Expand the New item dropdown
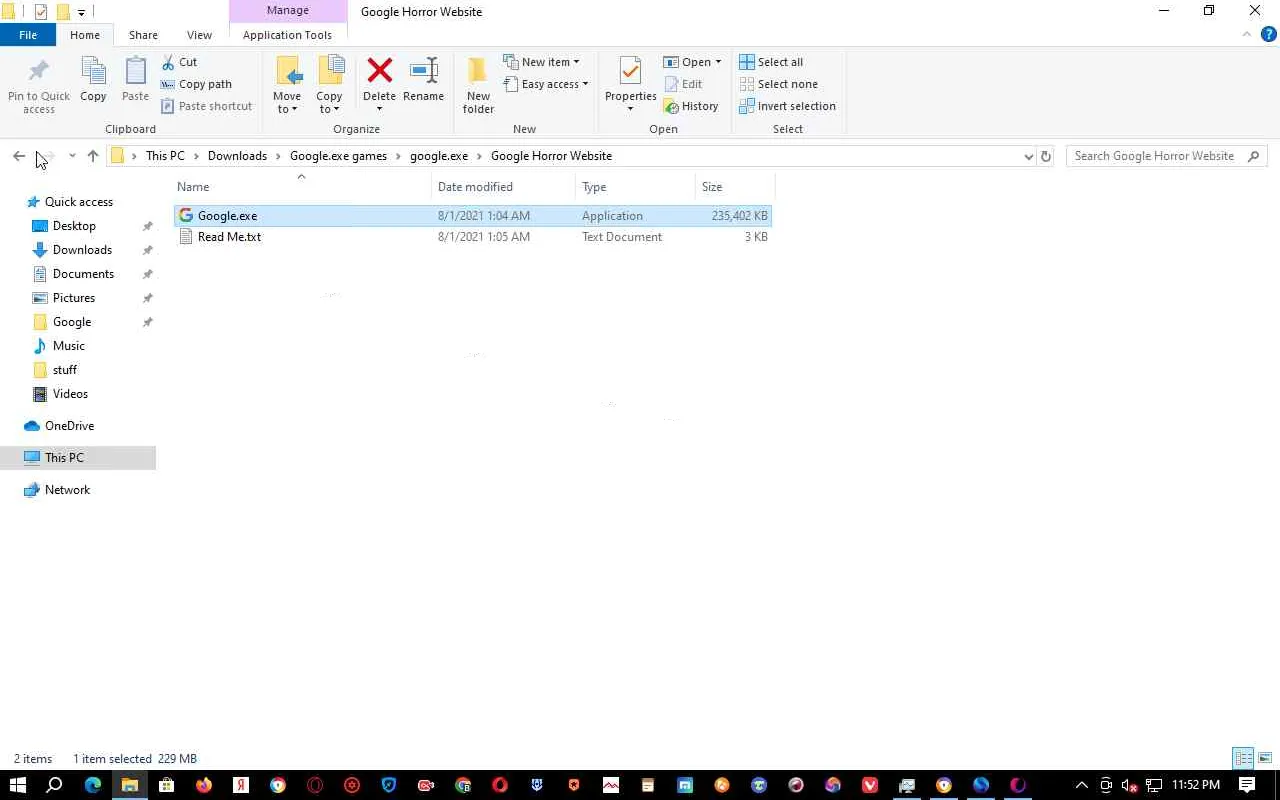The image size is (1280, 800). click(541, 62)
